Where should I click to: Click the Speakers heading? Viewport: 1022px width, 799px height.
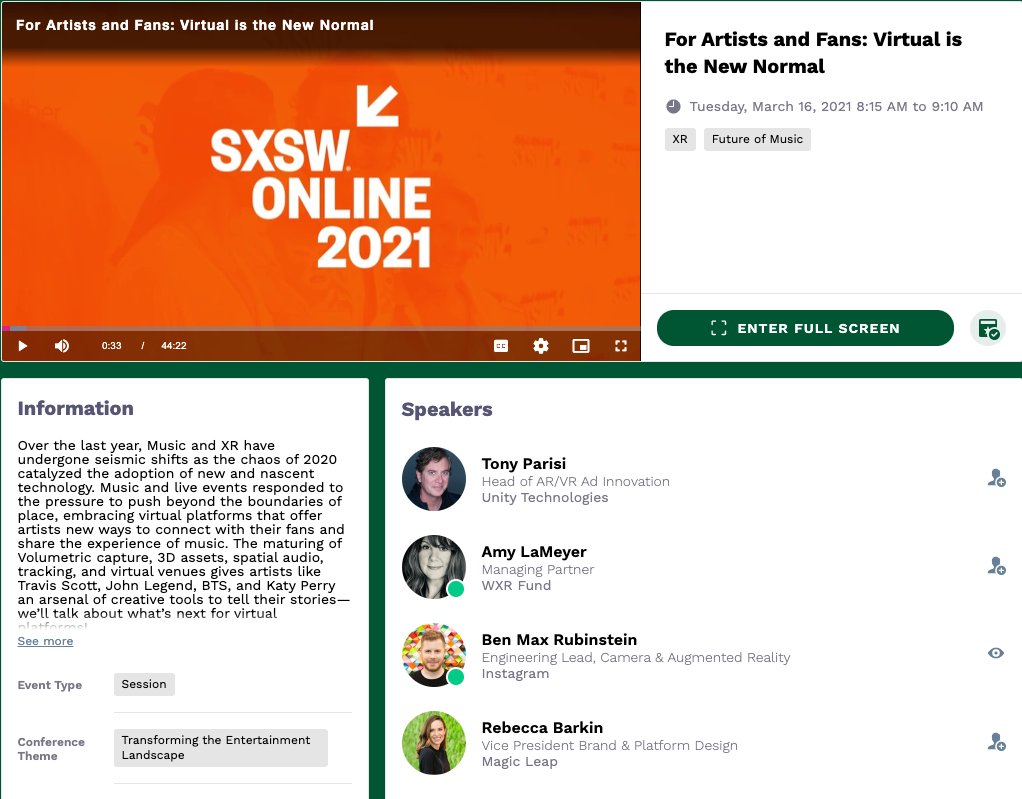pyautogui.click(x=446, y=410)
